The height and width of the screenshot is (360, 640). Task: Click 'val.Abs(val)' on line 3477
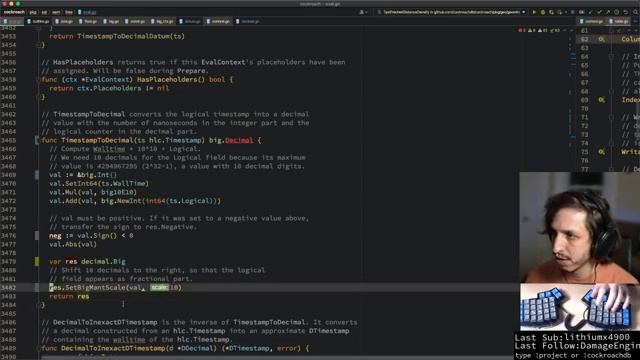click(x=73, y=244)
